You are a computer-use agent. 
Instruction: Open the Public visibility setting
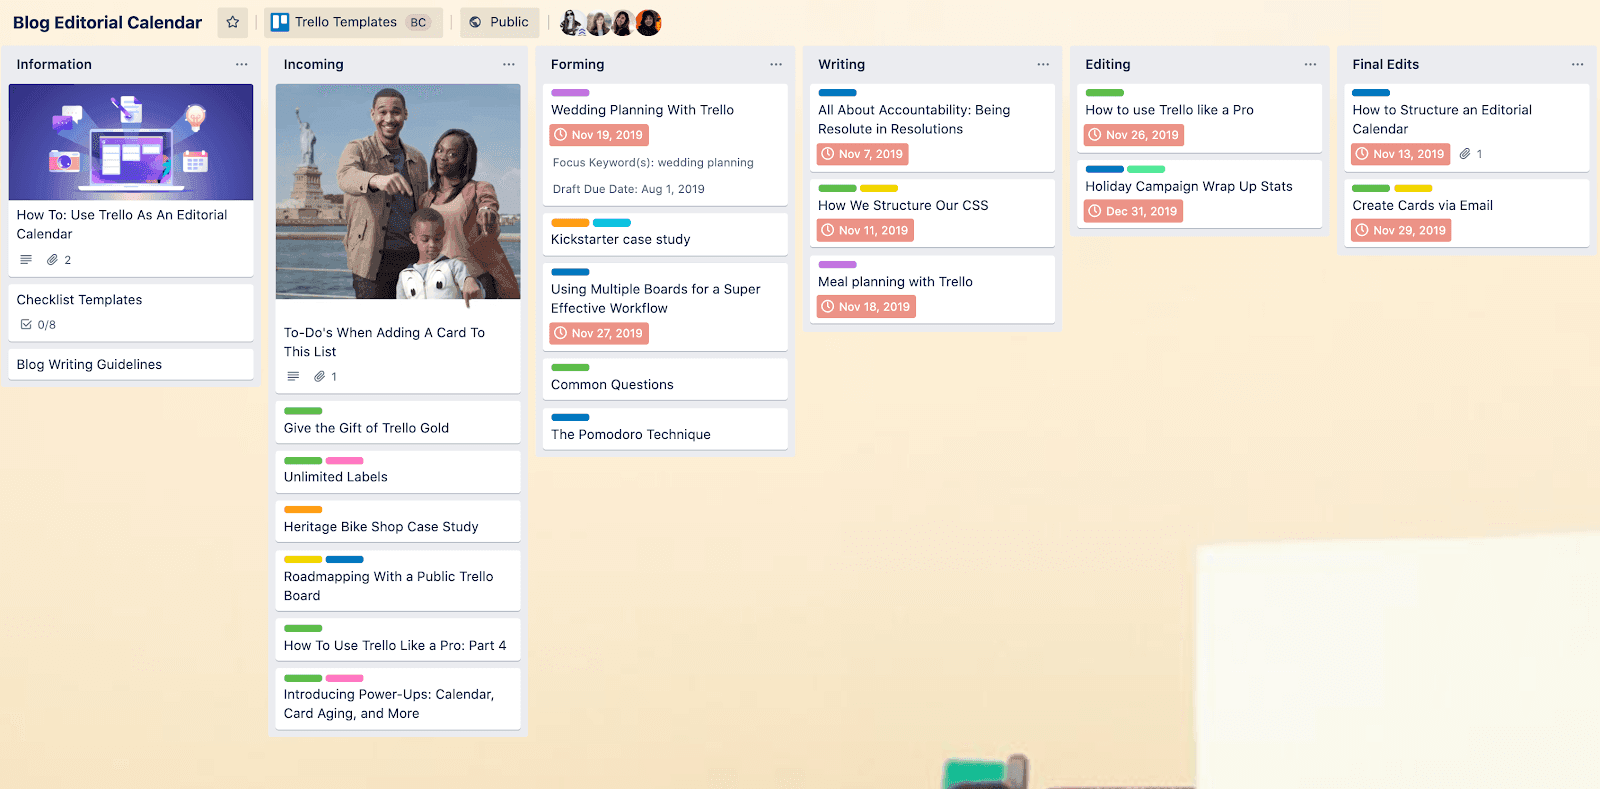click(x=499, y=22)
